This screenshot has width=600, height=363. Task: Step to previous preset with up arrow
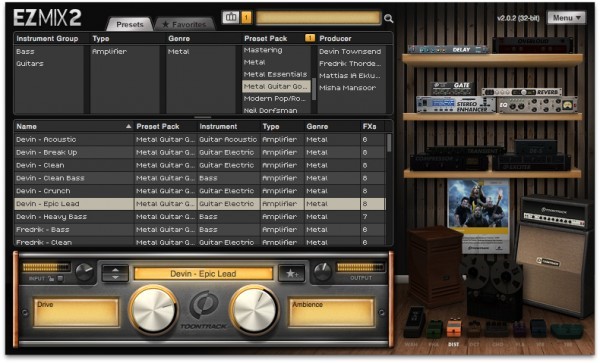pos(115,270)
